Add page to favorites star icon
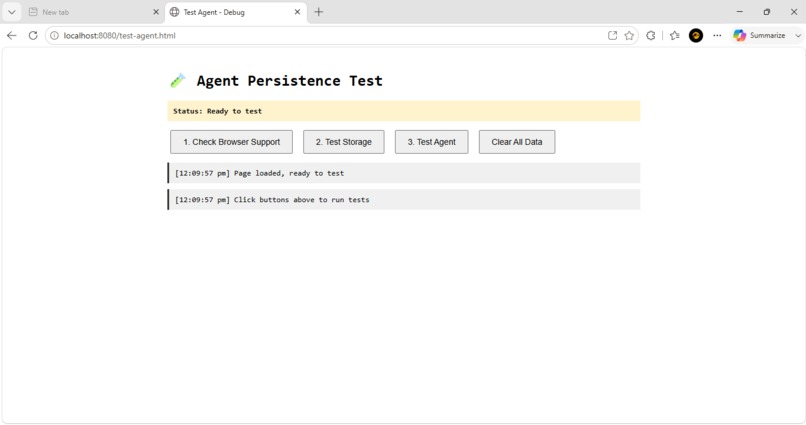The image size is (806, 425). pos(629,35)
